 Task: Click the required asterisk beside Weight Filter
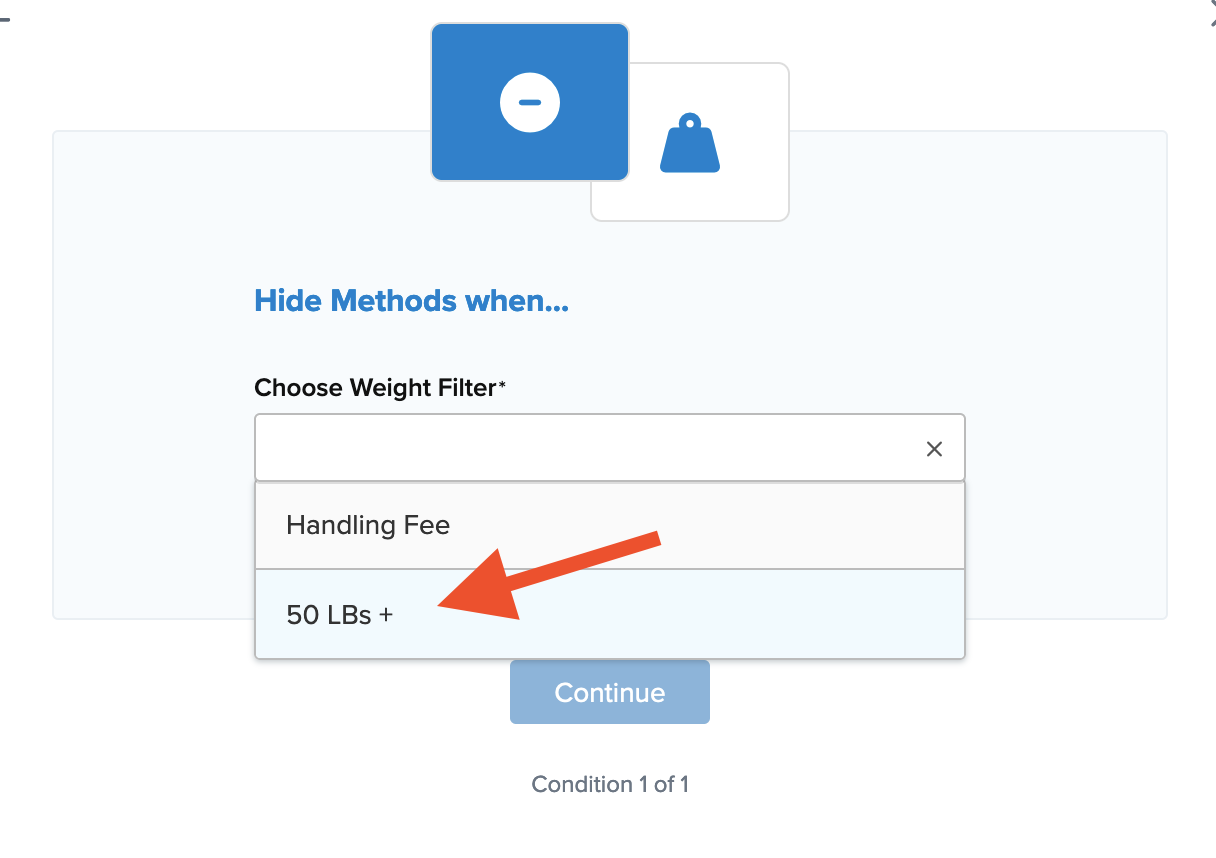(503, 385)
